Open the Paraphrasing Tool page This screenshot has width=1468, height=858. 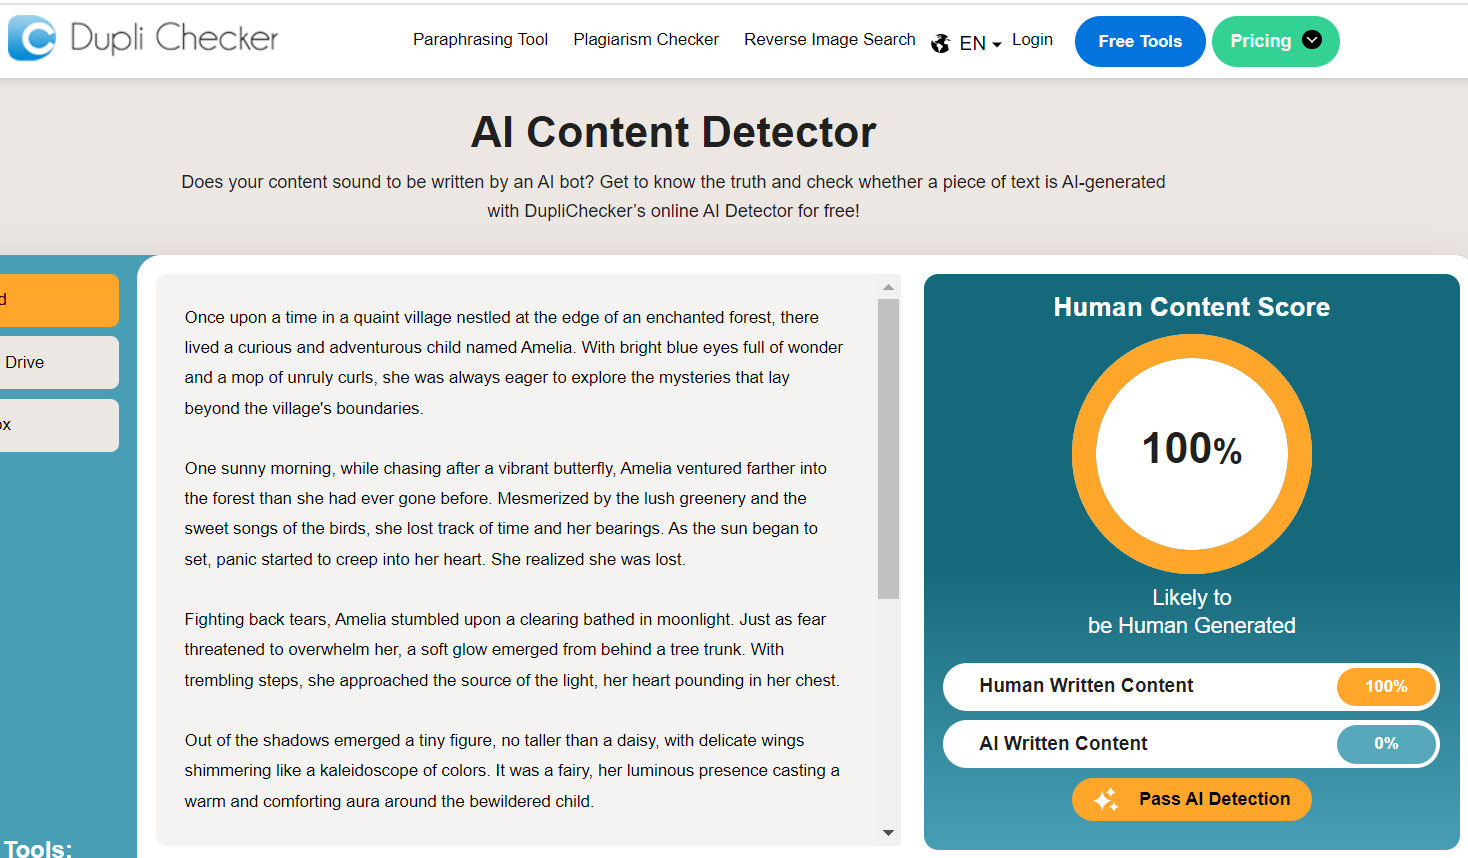(480, 39)
